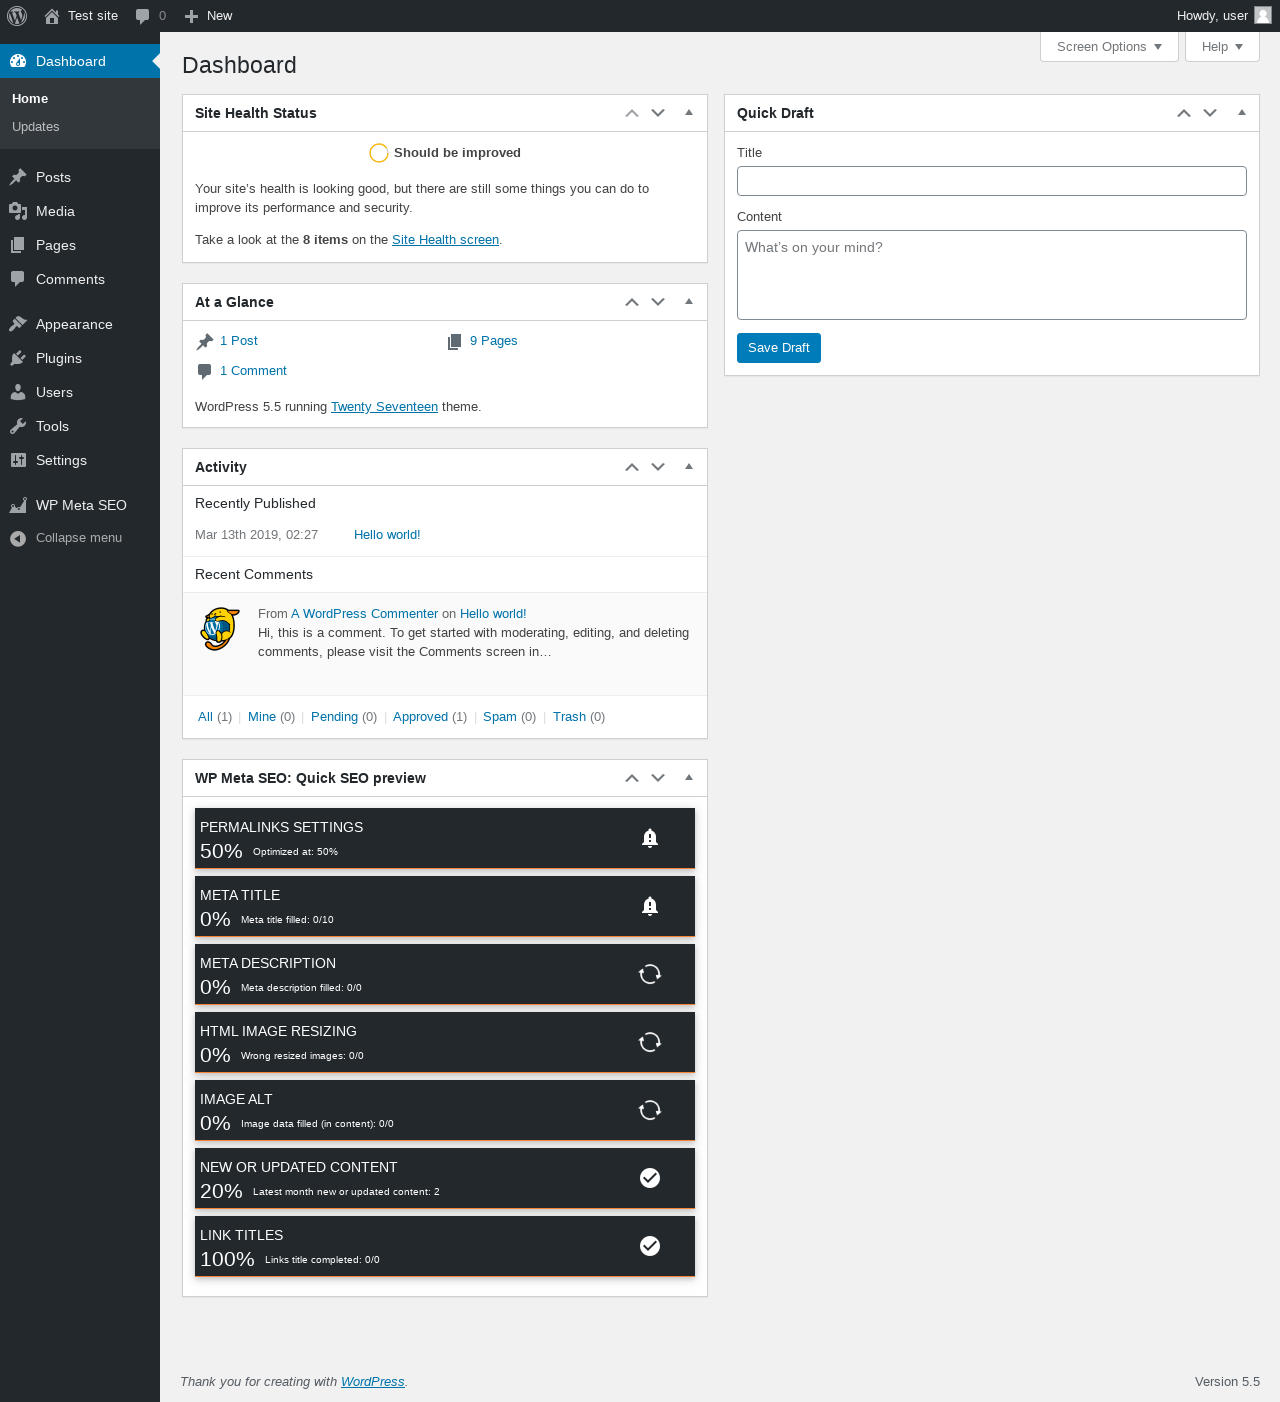This screenshot has height=1402, width=1280.
Task: Click the Media icon in sidebar
Action: tap(18, 211)
